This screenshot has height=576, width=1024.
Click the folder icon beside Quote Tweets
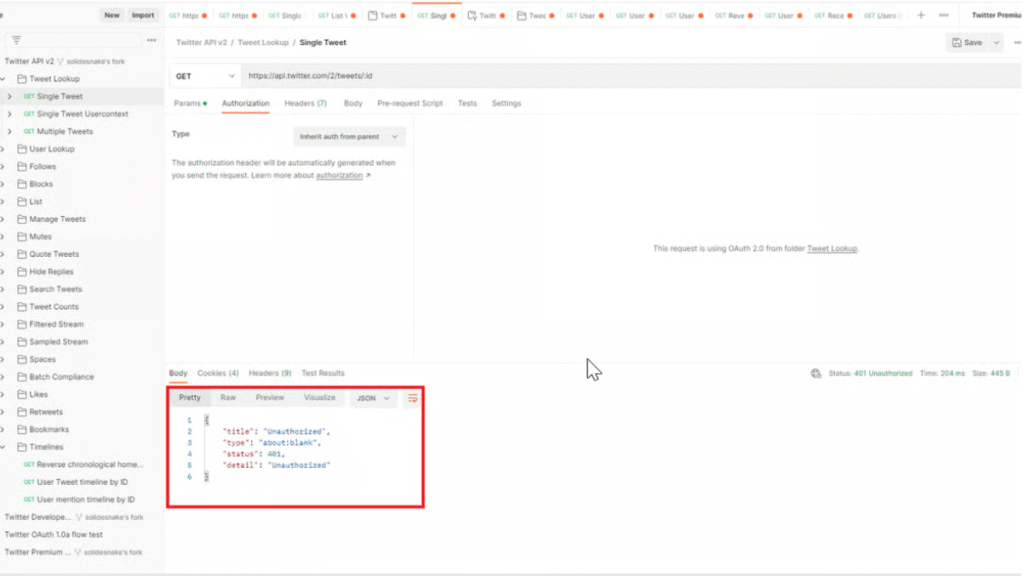(x=22, y=254)
